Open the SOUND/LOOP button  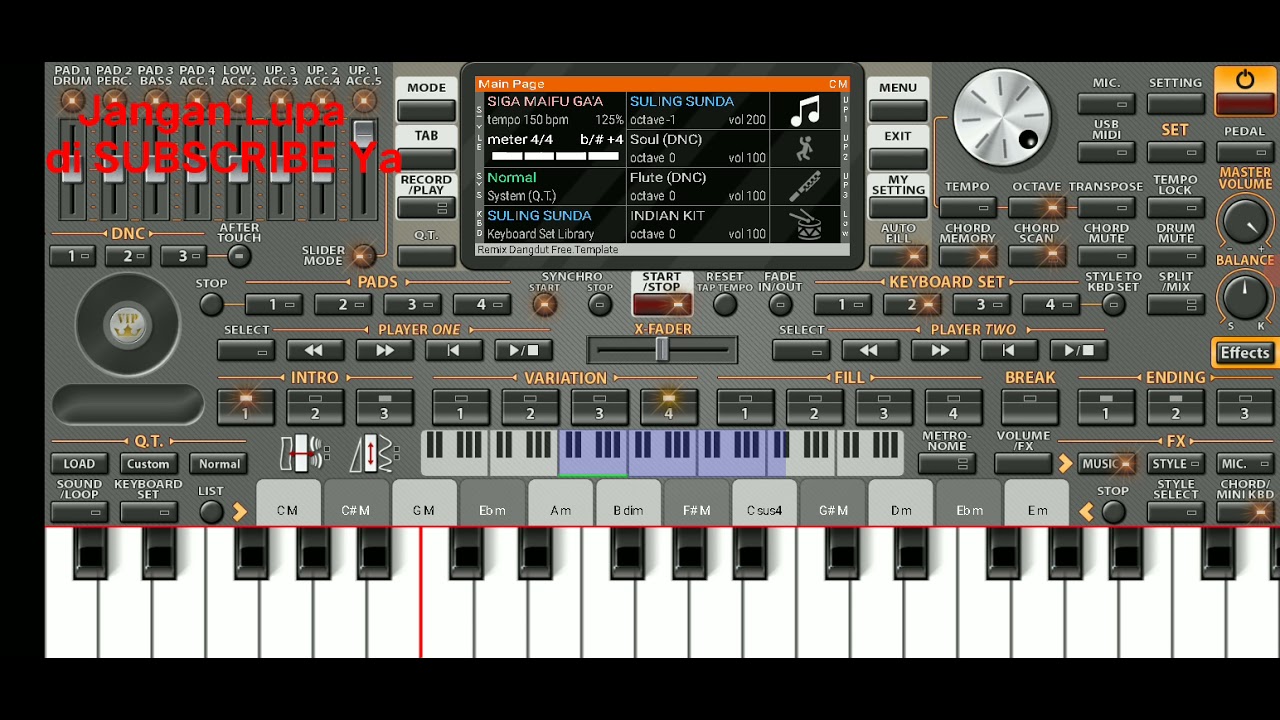tap(79, 512)
